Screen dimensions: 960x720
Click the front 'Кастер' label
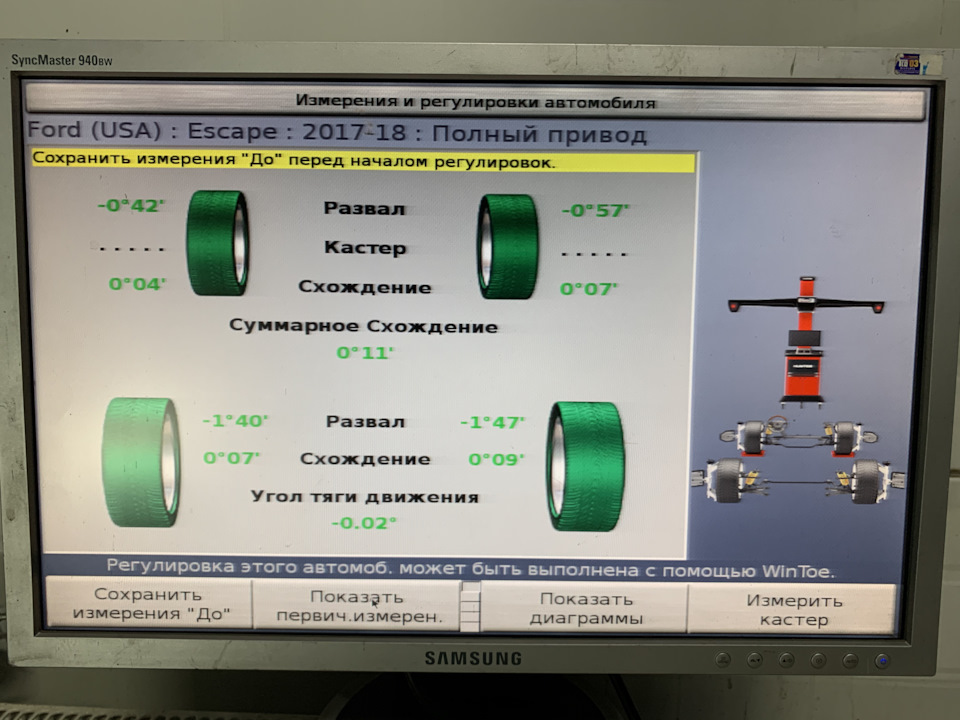pyautogui.click(x=365, y=248)
